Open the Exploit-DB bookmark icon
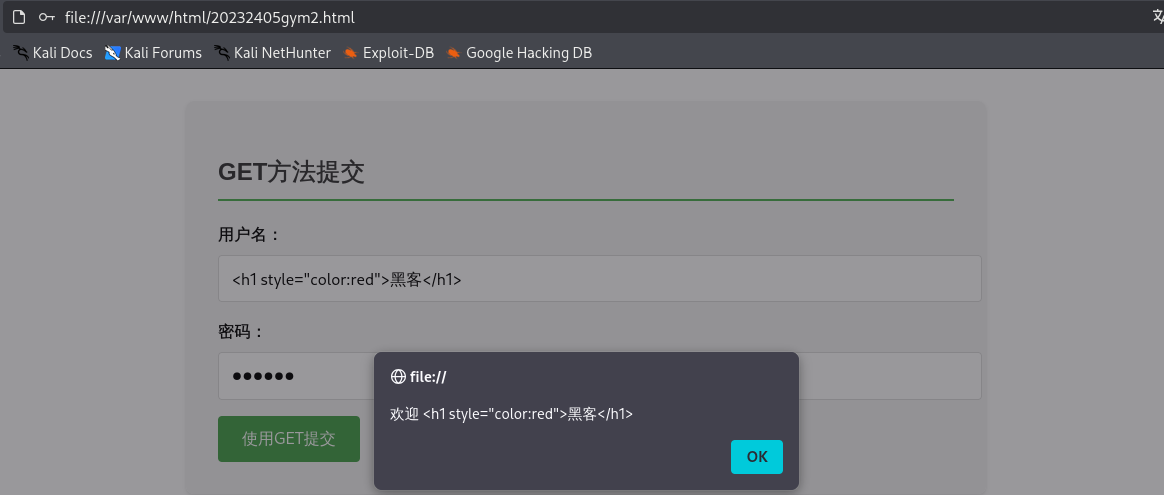Screen dimensions: 1164x495 point(350,53)
